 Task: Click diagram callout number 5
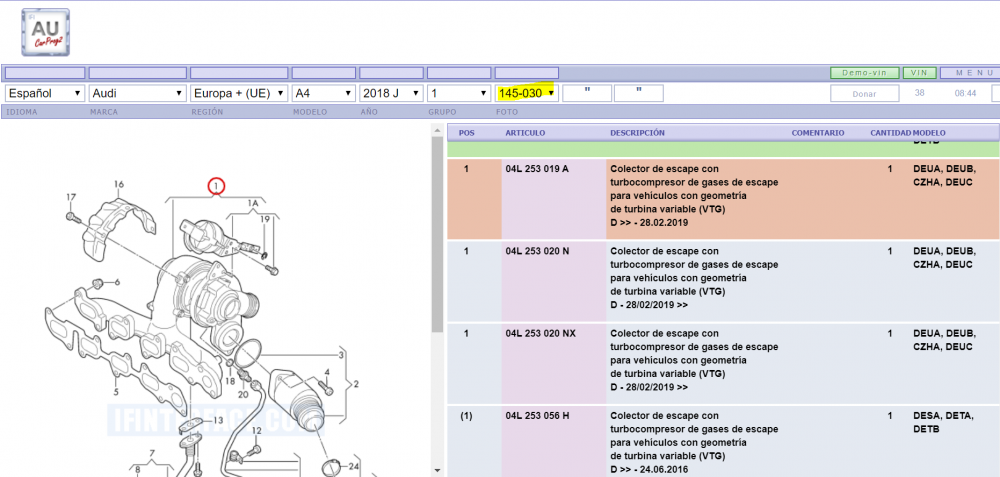pyautogui.click(x=116, y=392)
